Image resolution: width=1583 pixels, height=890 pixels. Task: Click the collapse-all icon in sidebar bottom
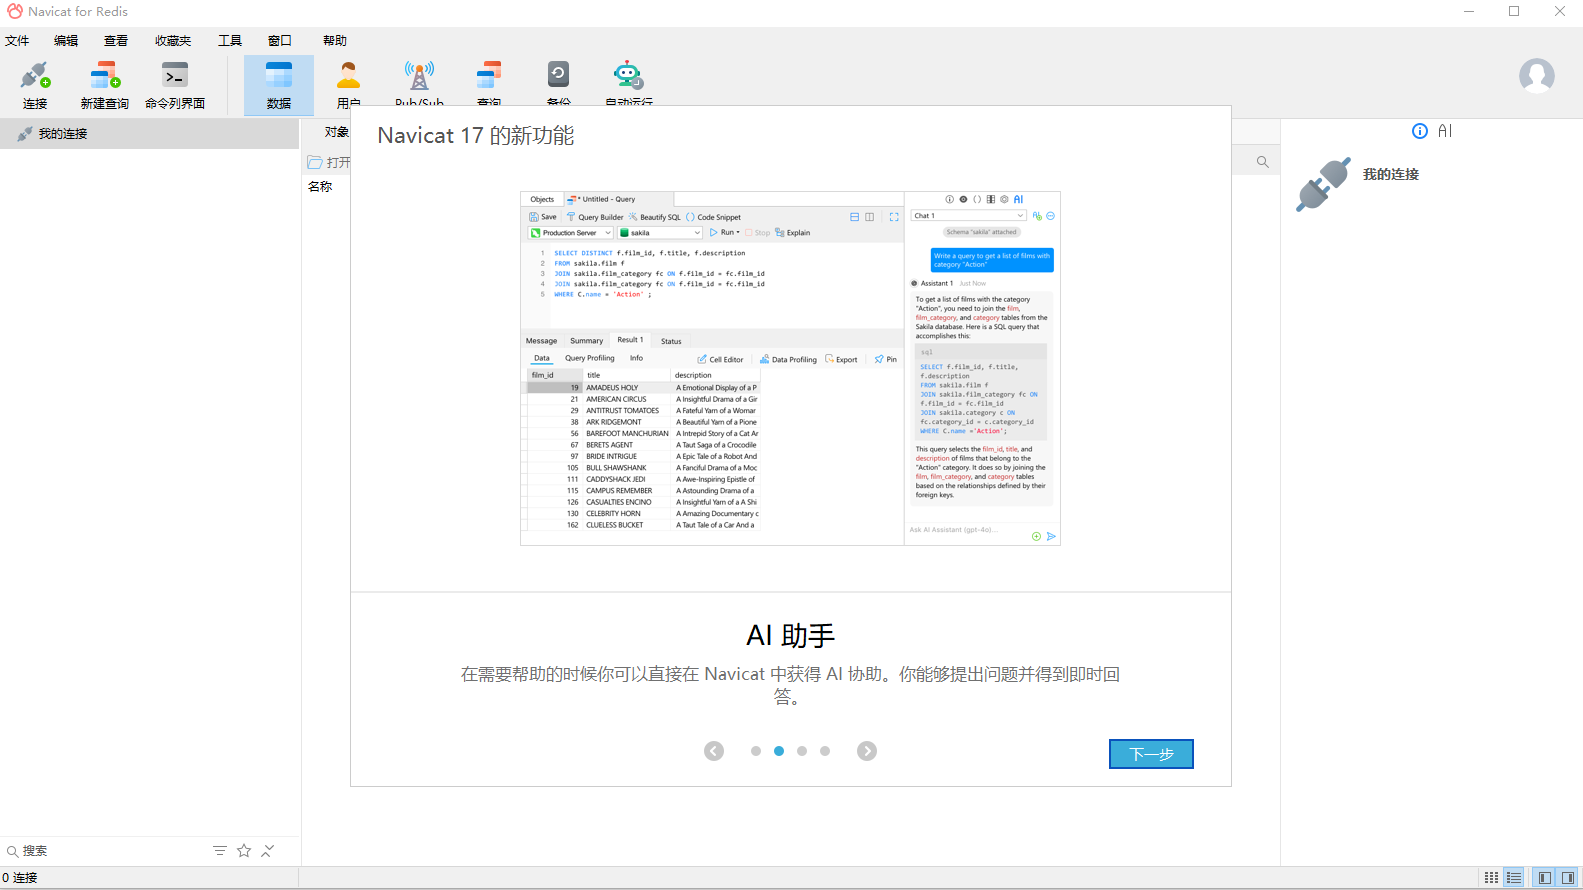[268, 851]
